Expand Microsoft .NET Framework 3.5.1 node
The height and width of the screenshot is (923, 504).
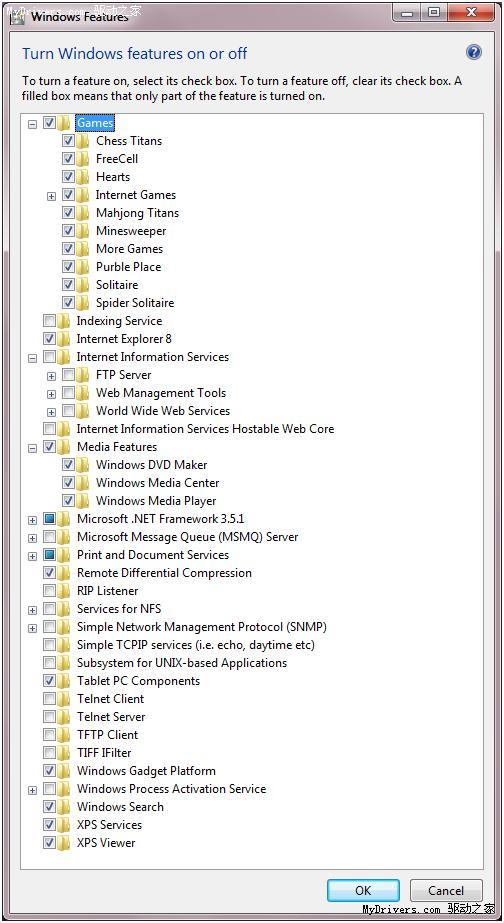[x=32, y=520]
